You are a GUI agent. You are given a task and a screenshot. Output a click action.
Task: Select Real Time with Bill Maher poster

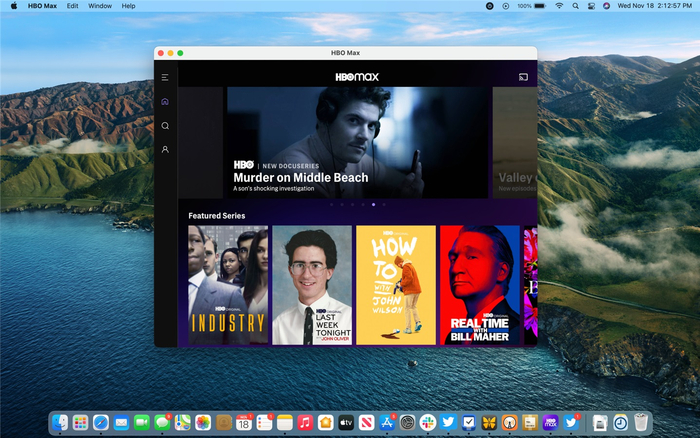click(x=480, y=285)
